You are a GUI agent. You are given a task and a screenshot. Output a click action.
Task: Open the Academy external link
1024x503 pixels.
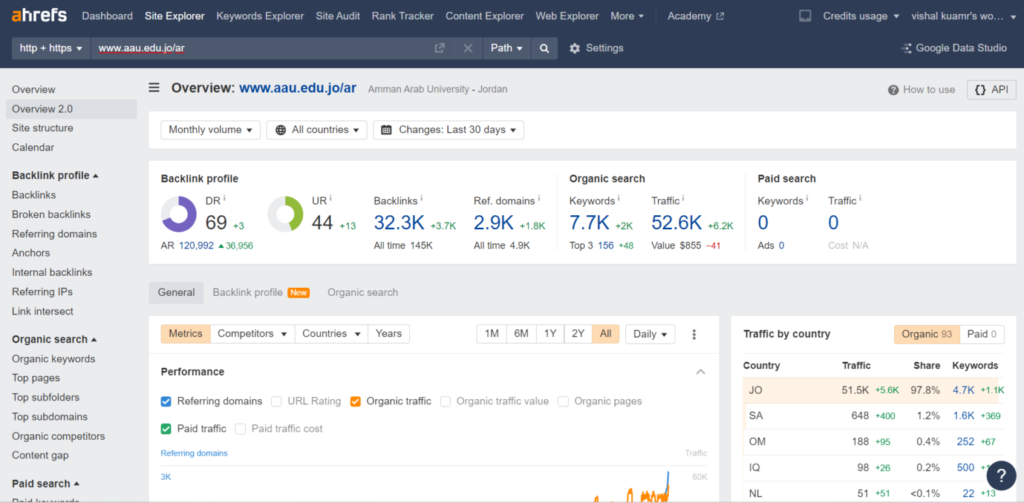[696, 16]
